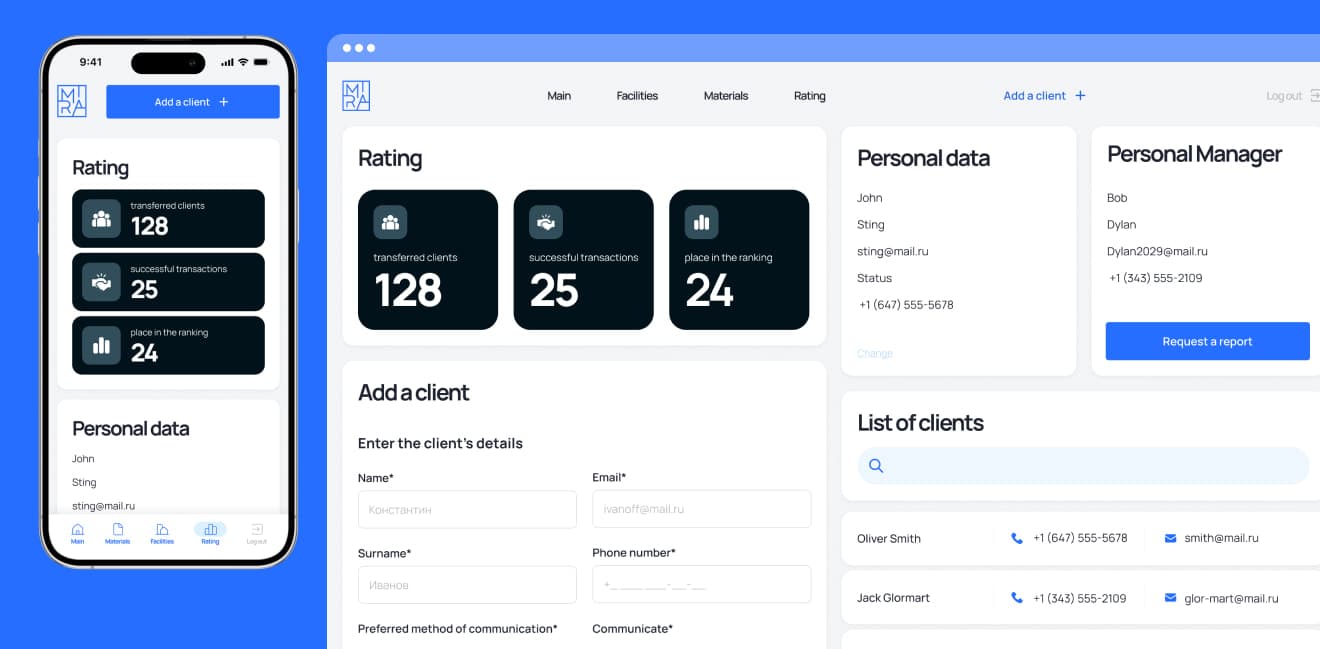Go to Facilities in the top navigation
The height and width of the screenshot is (649, 1320).
point(637,96)
